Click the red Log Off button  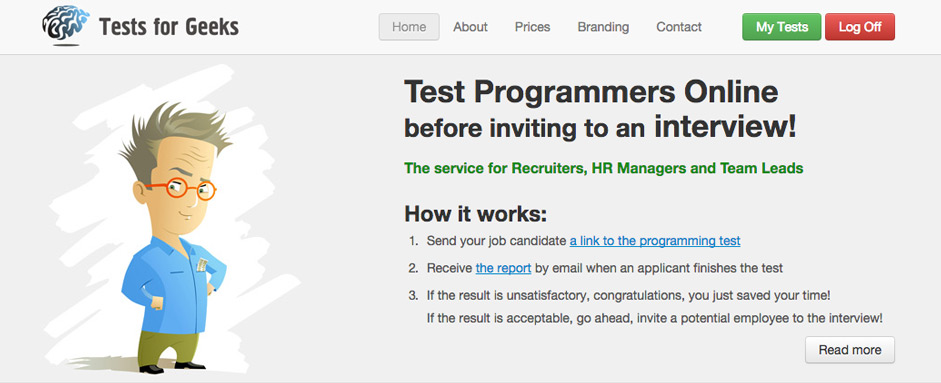(x=859, y=27)
